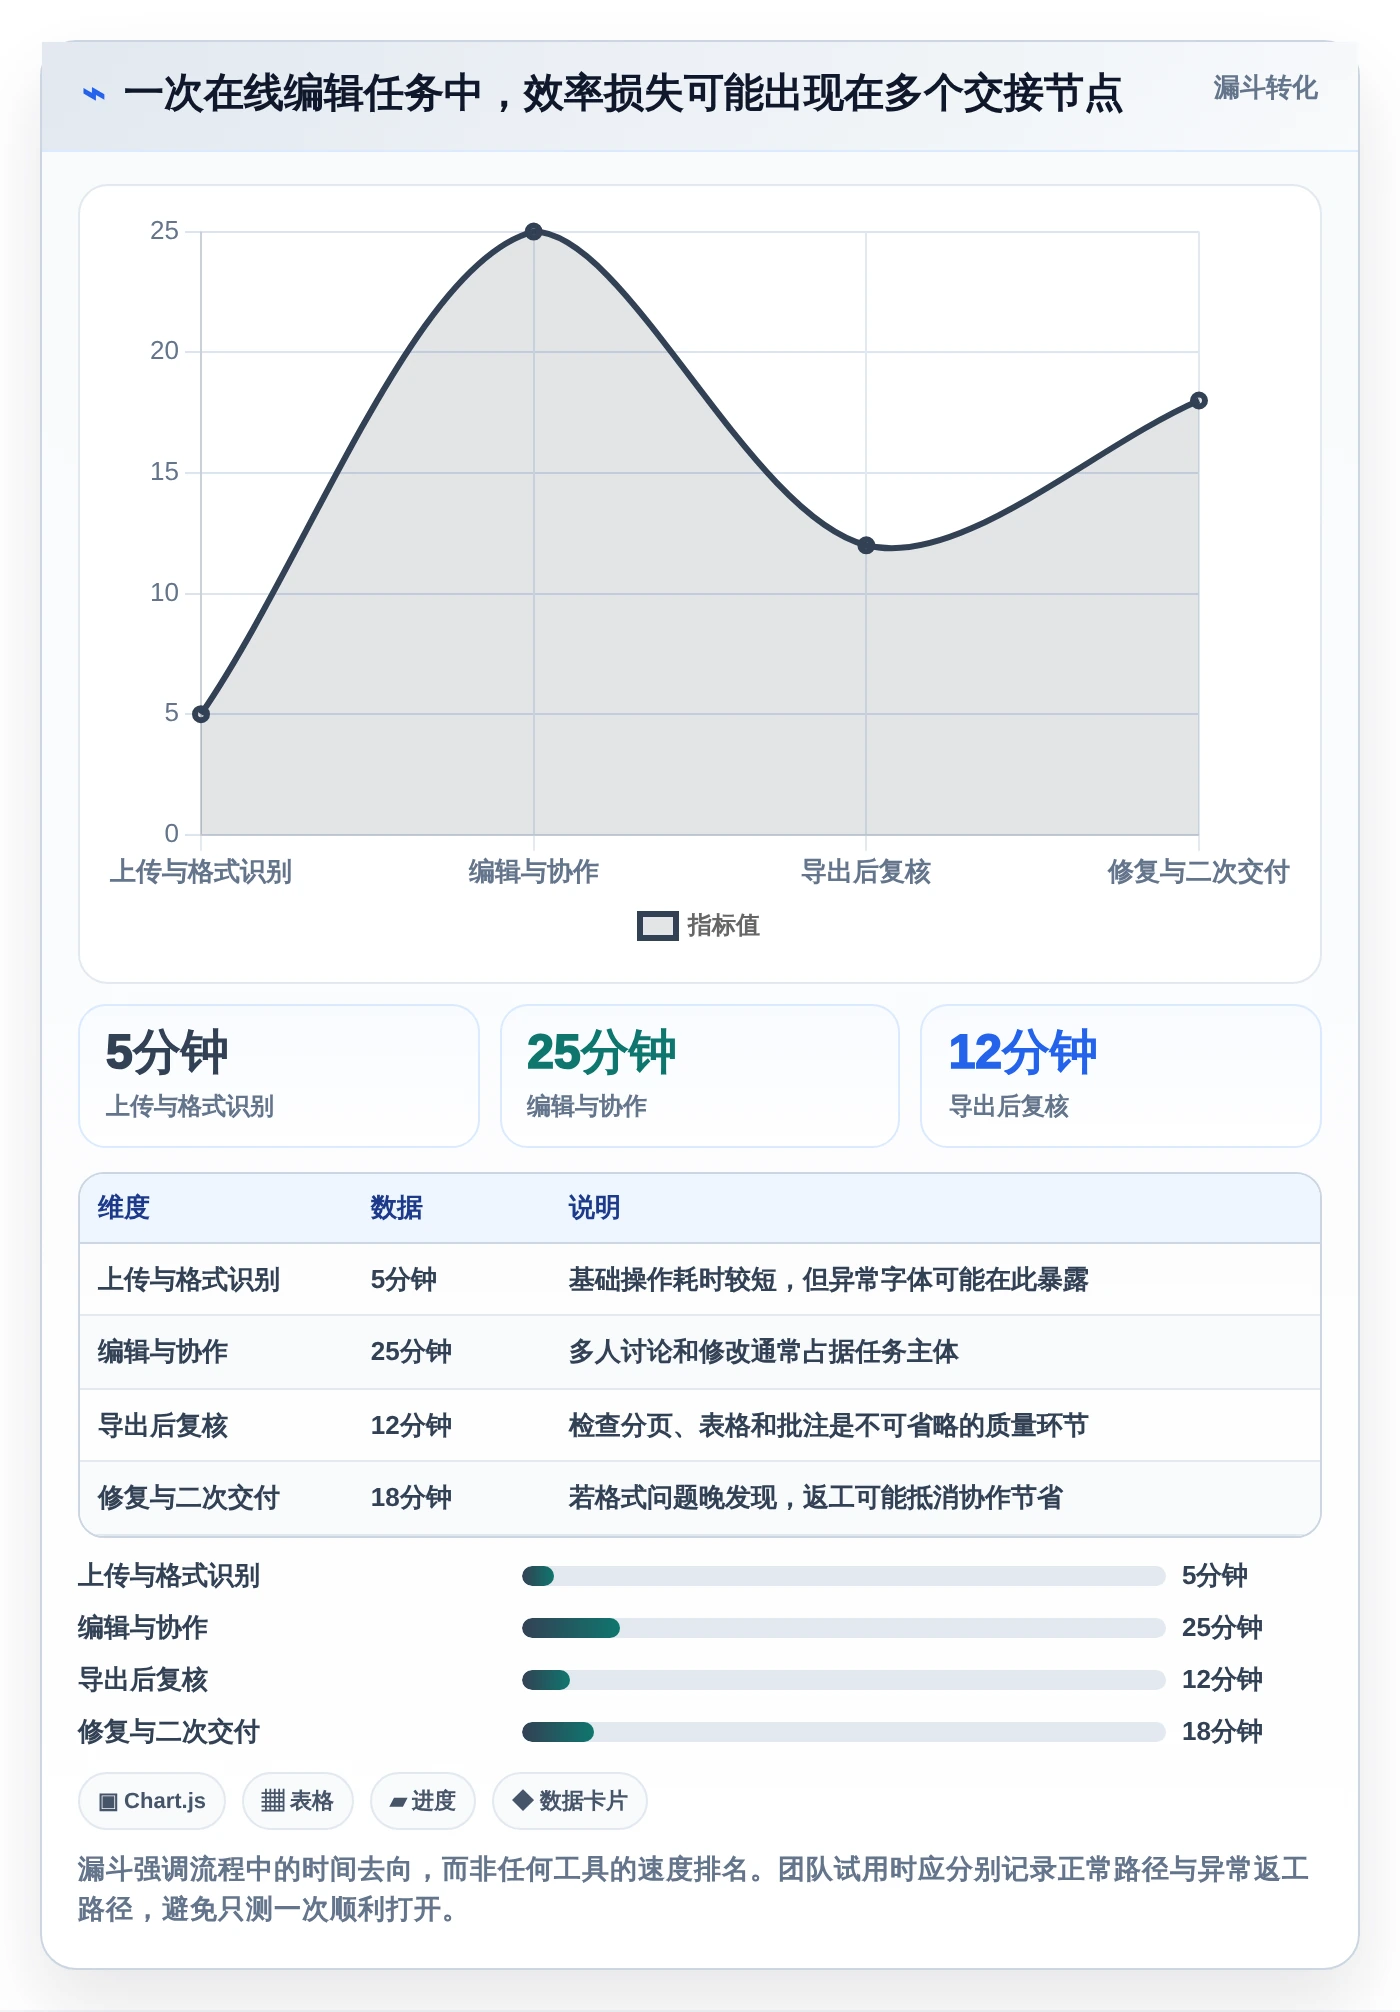Select the data point for 修复与二次交付

[x=1199, y=401]
